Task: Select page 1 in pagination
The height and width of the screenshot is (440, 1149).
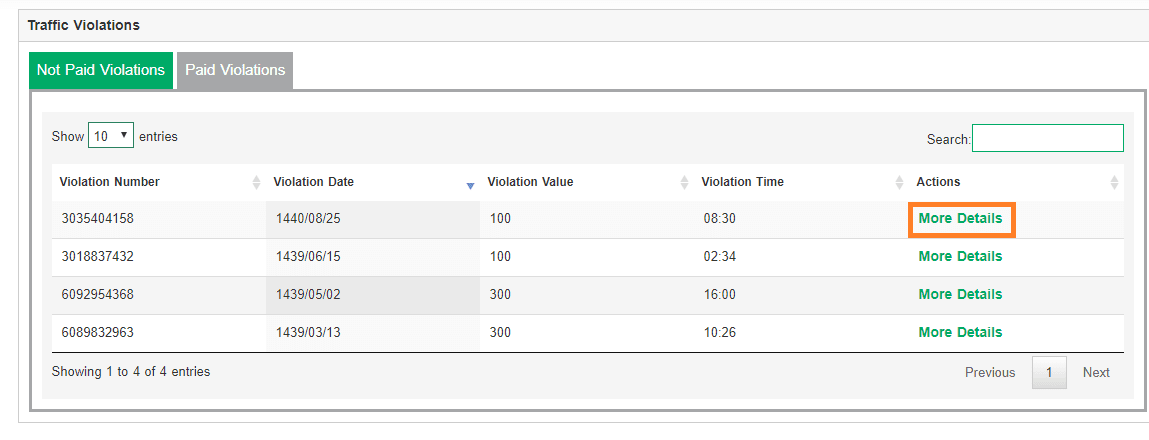Action: tap(1049, 372)
